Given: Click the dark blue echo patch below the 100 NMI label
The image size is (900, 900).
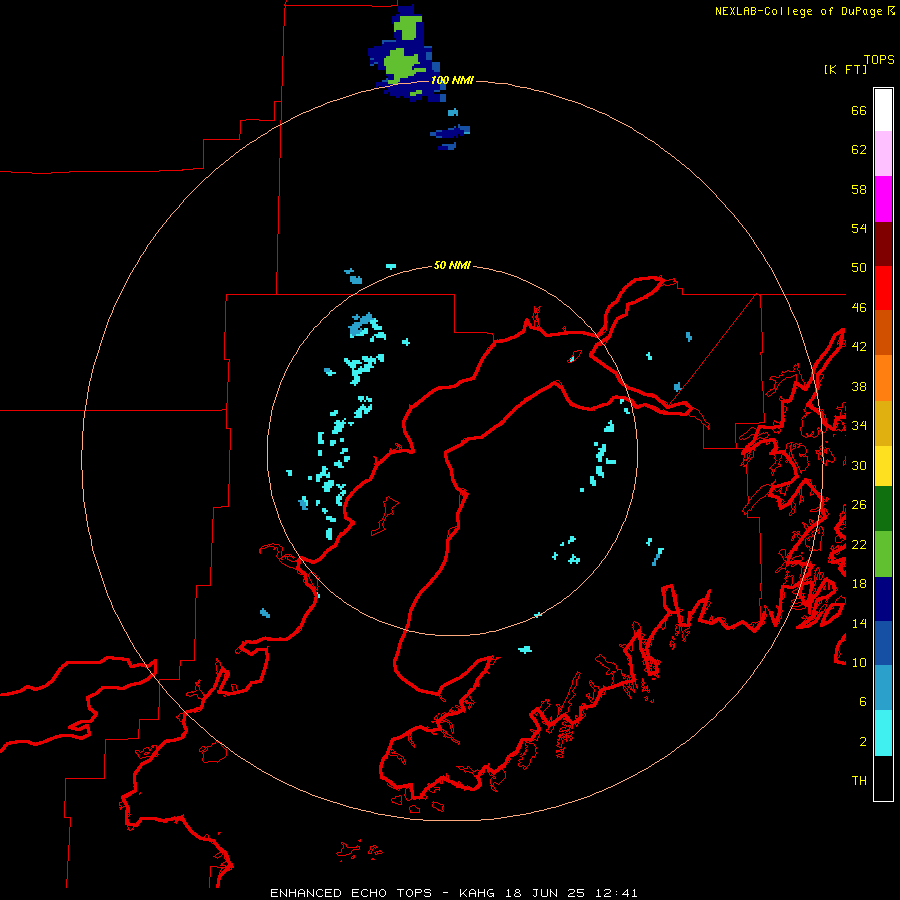Looking at the screenshot, I should point(451,133).
